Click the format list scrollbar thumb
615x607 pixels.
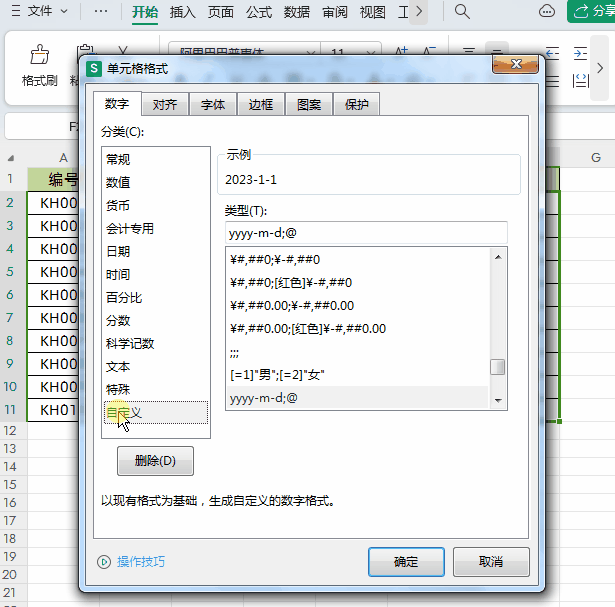[498, 367]
